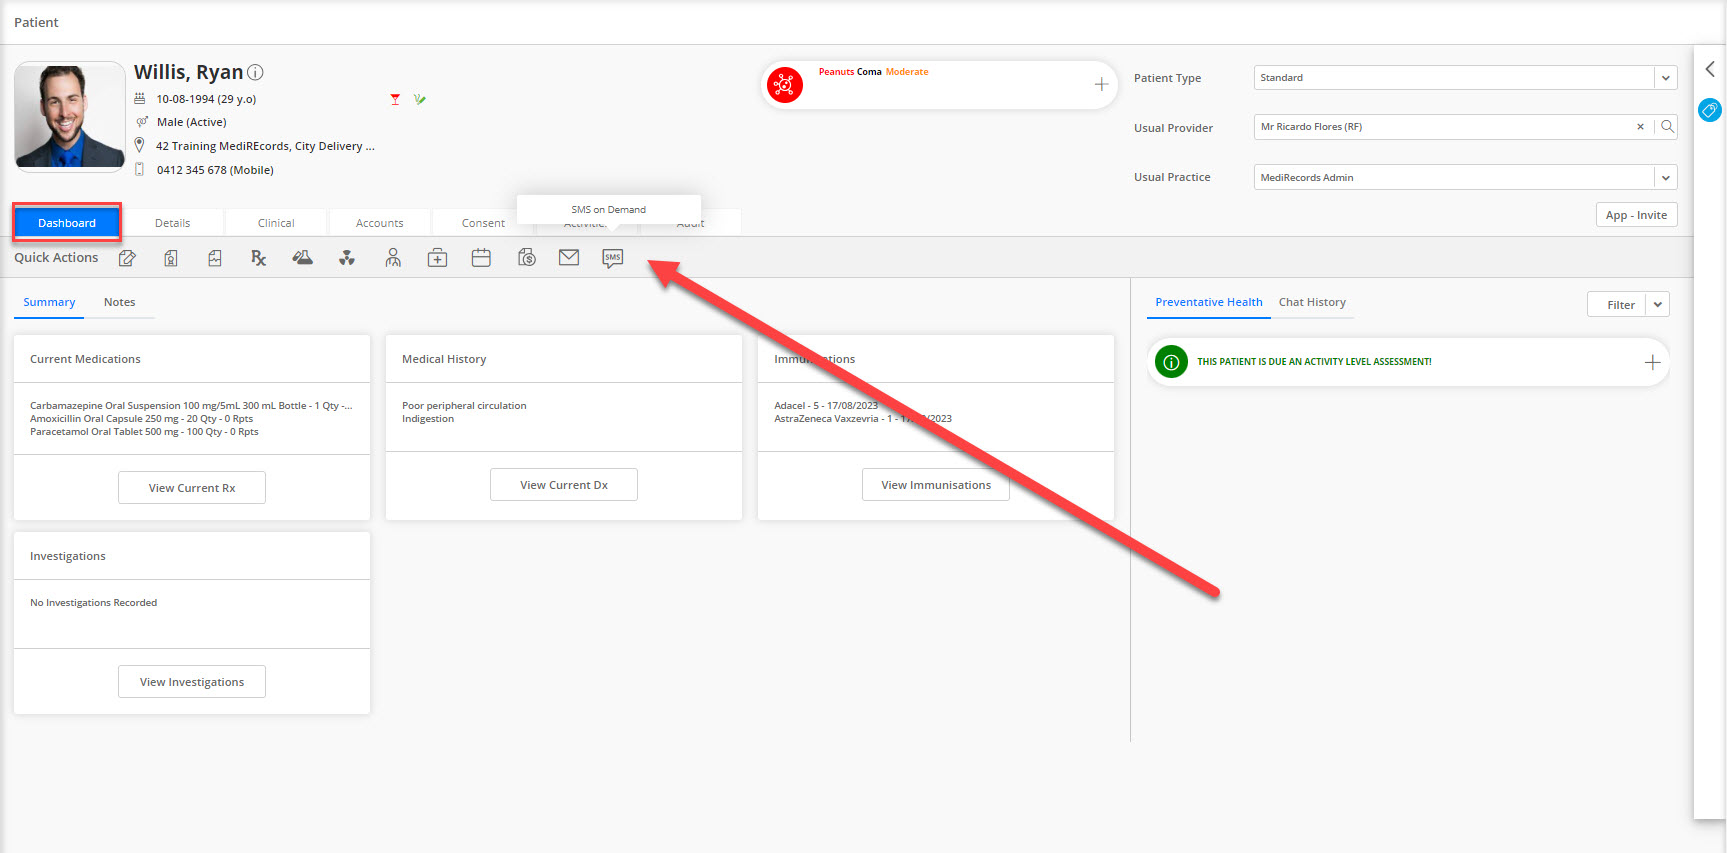Switch to Chat History tab
The width and height of the screenshot is (1727, 853).
coord(1312,302)
